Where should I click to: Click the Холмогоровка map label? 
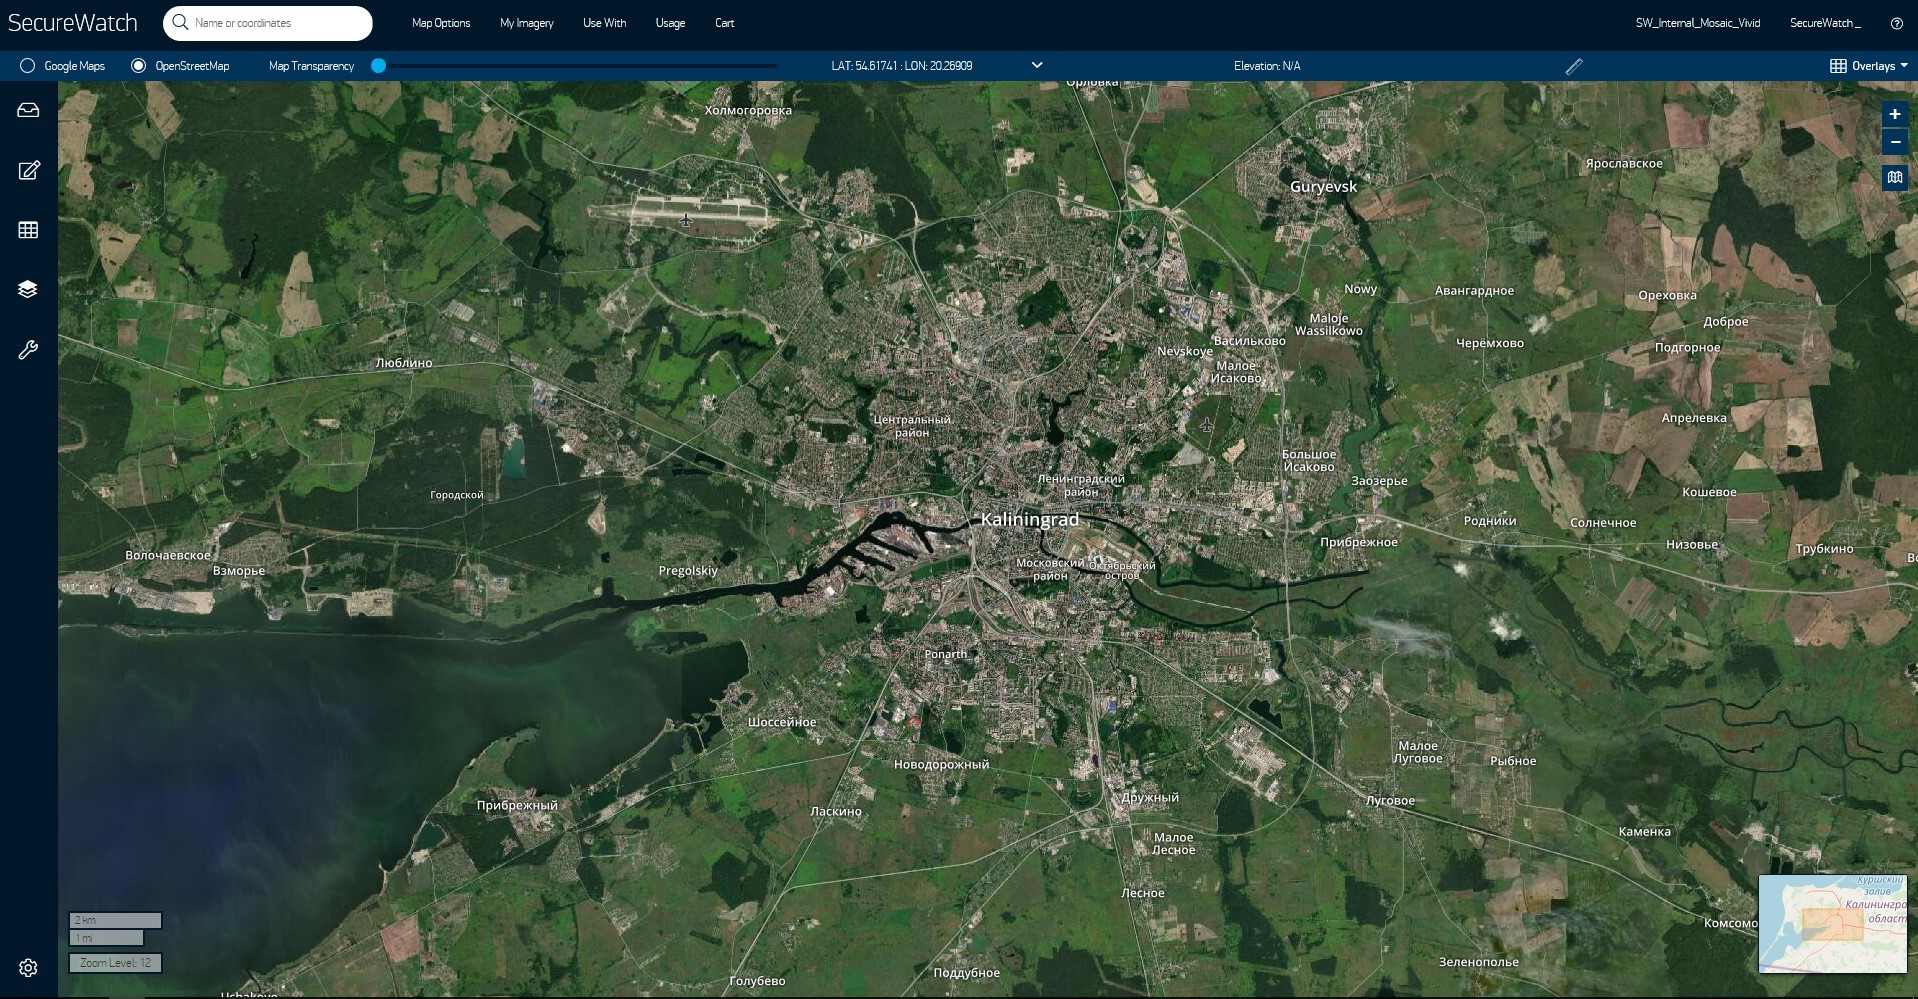(748, 111)
